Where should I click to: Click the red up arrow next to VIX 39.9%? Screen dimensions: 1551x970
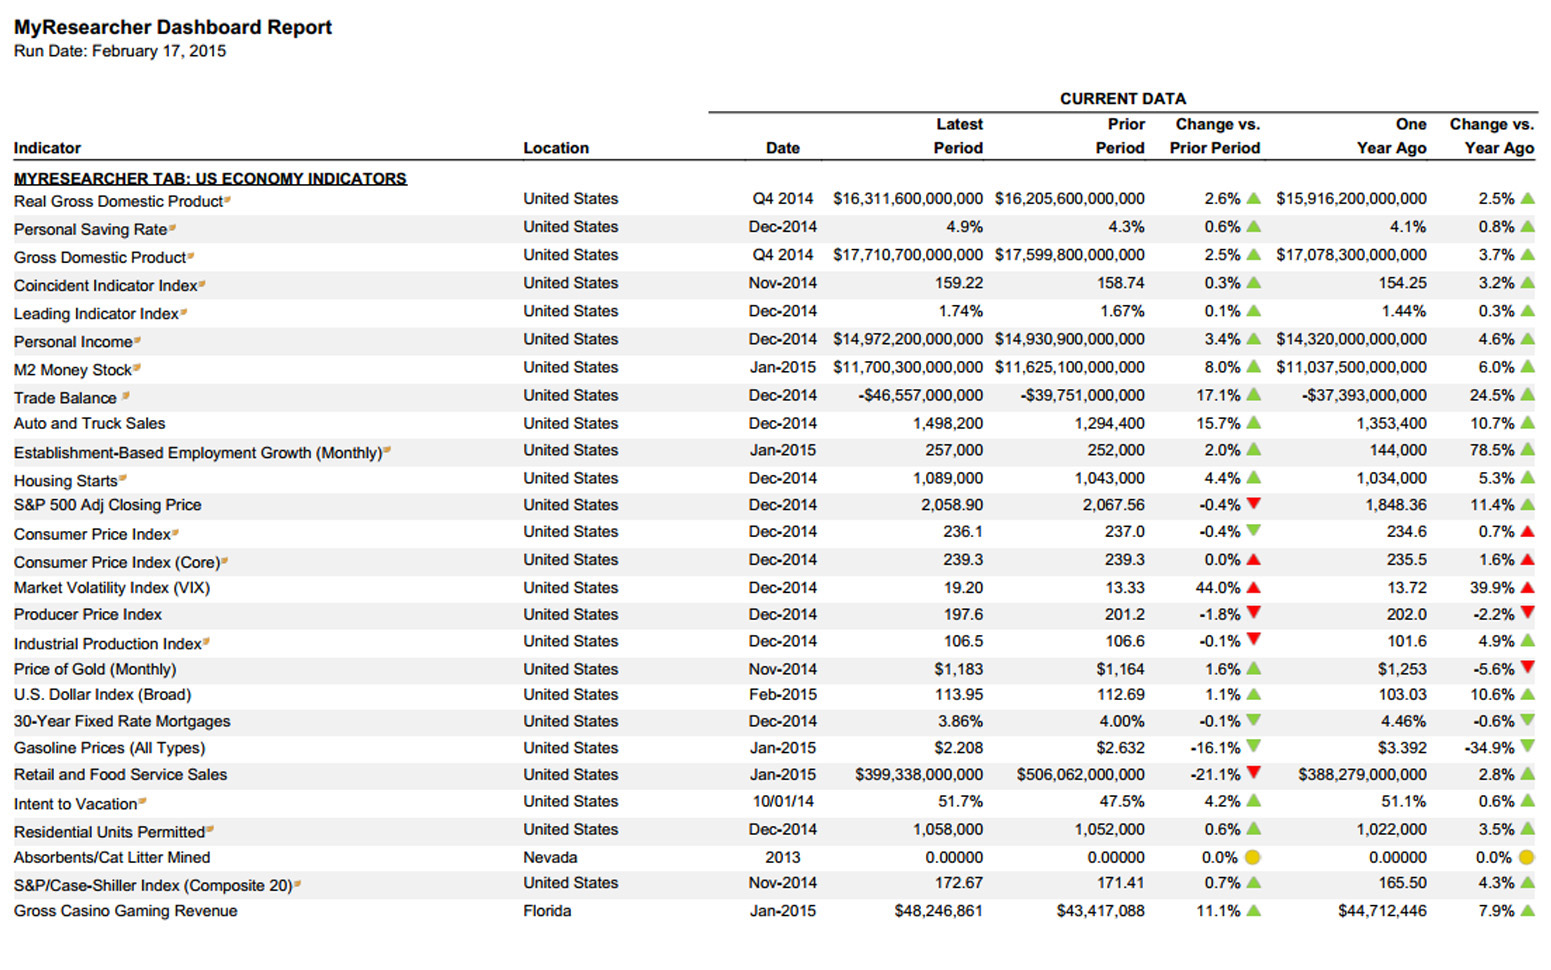(x=1528, y=588)
